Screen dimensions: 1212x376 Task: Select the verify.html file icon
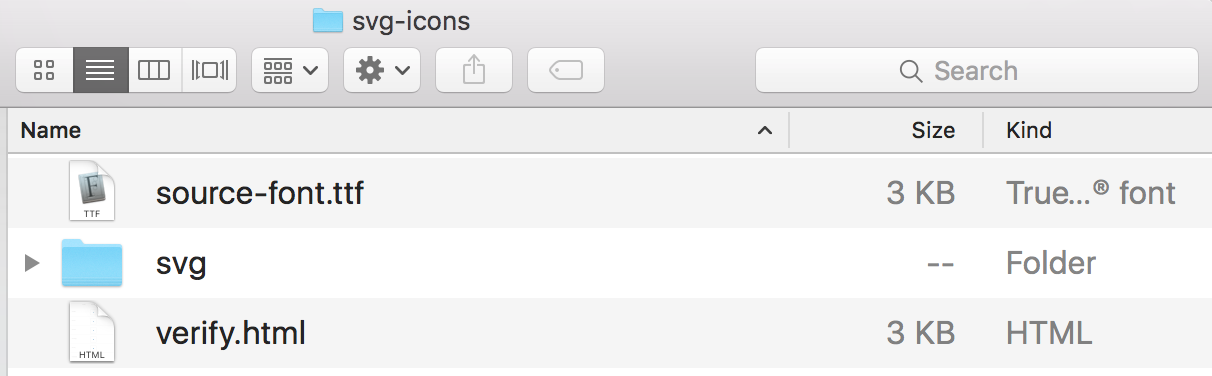[92, 332]
